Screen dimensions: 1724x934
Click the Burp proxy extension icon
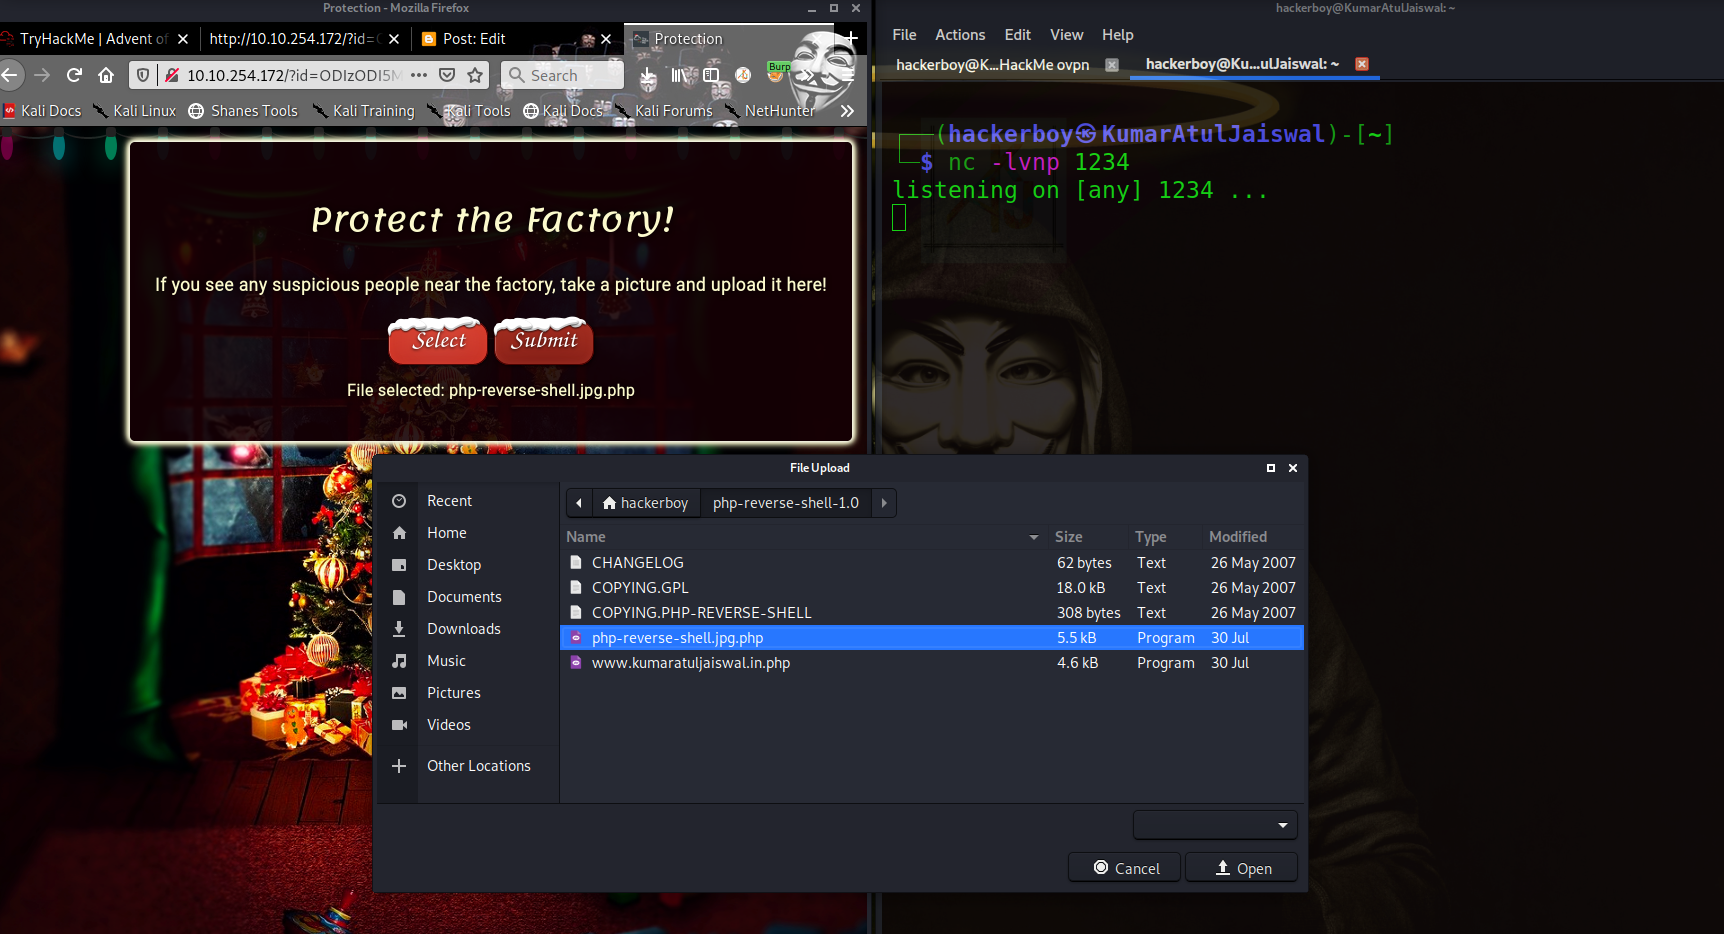pyautogui.click(x=776, y=73)
